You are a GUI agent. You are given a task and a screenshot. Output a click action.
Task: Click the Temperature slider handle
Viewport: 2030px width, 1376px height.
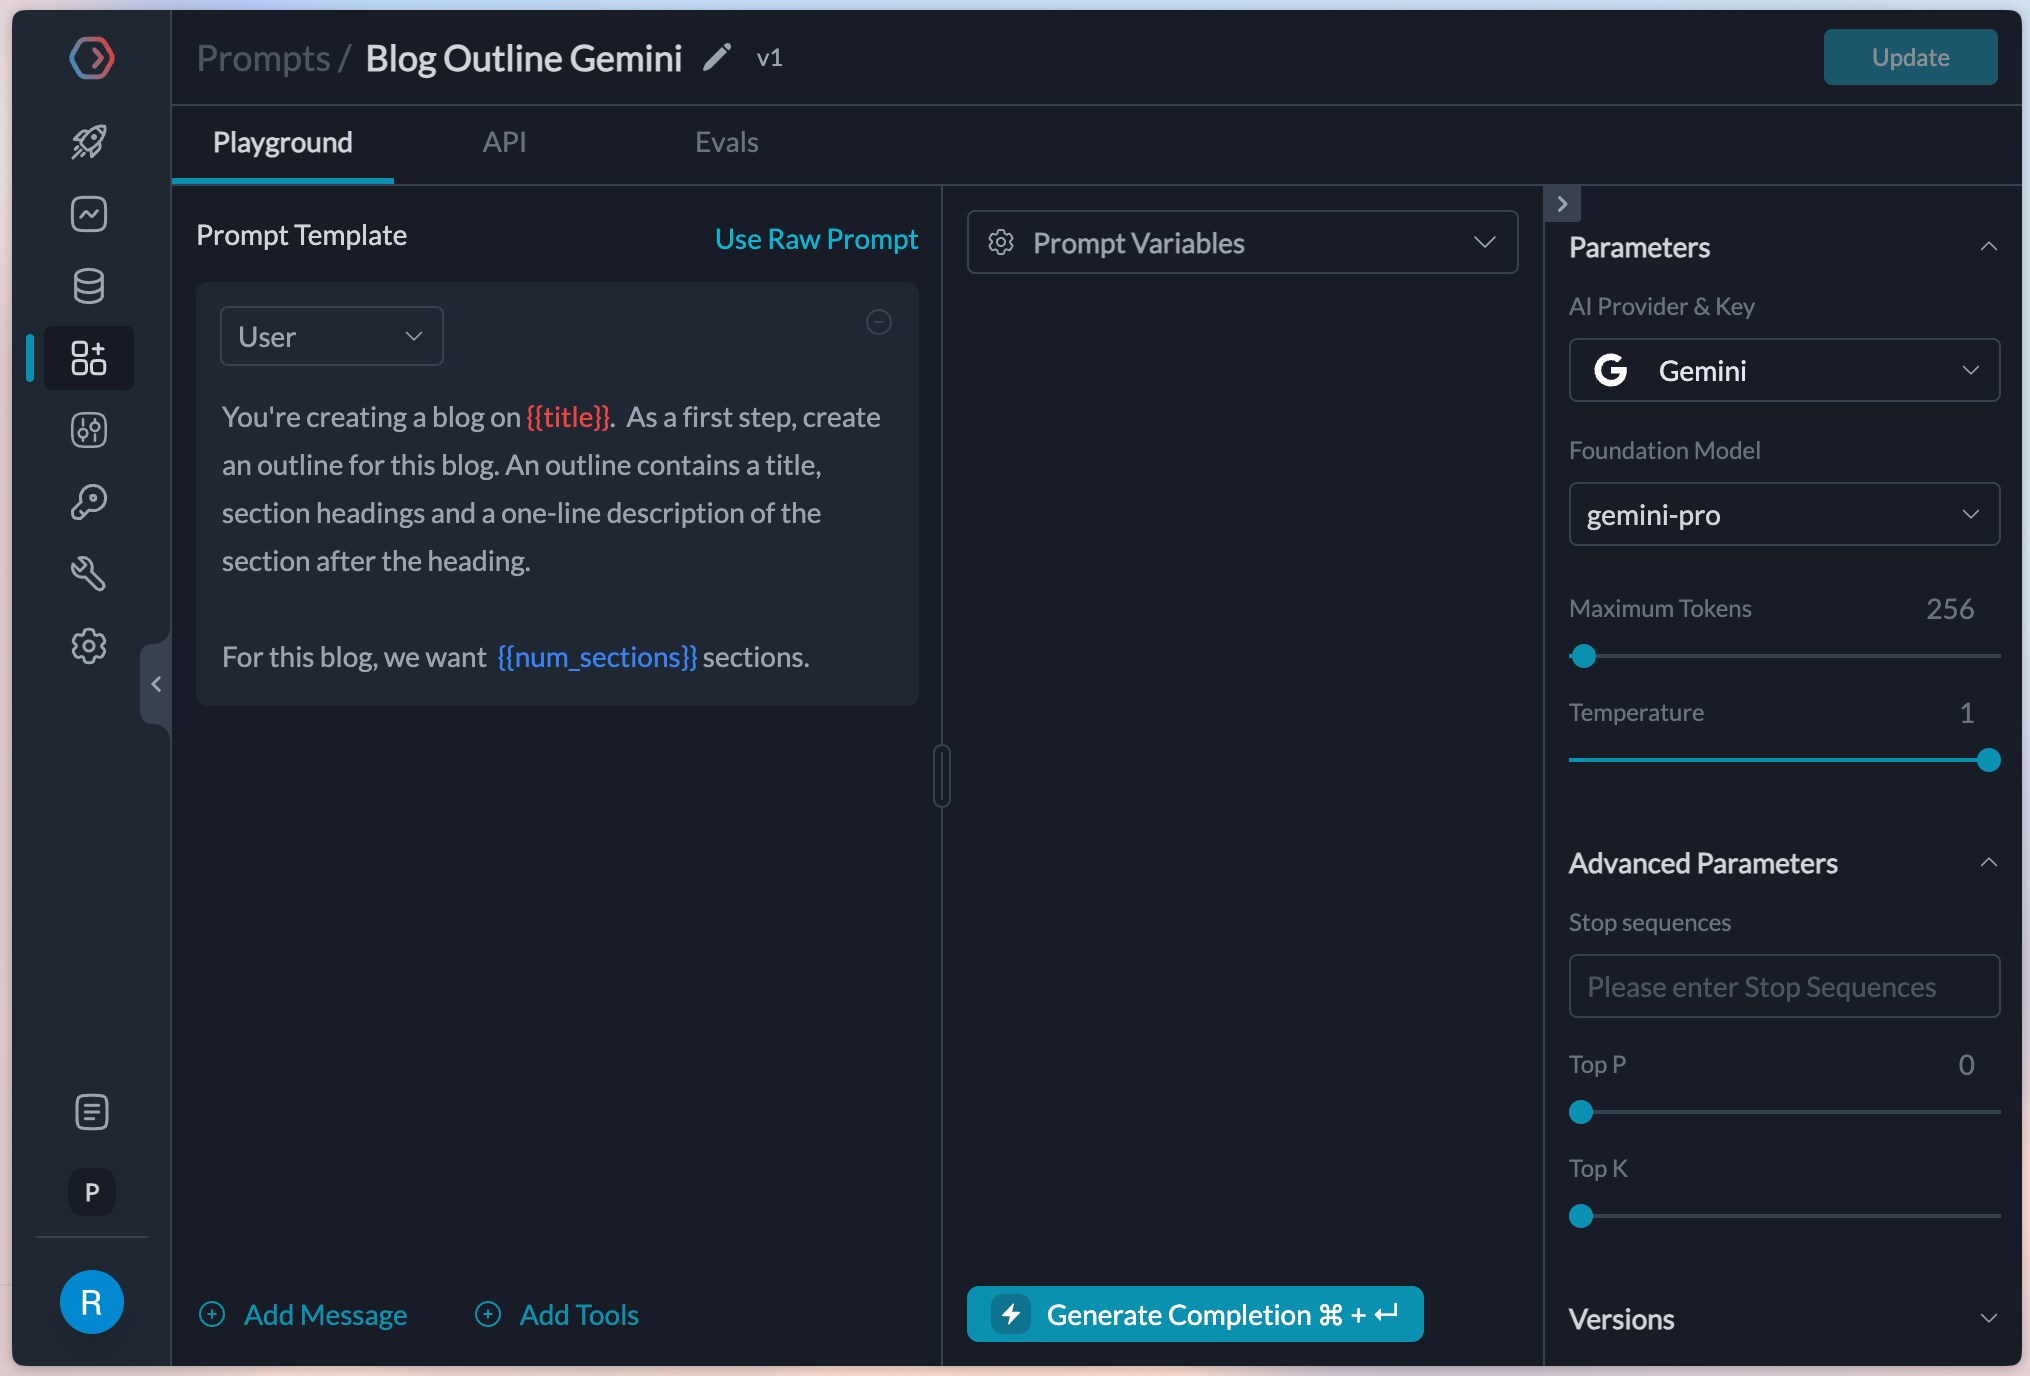point(1988,761)
